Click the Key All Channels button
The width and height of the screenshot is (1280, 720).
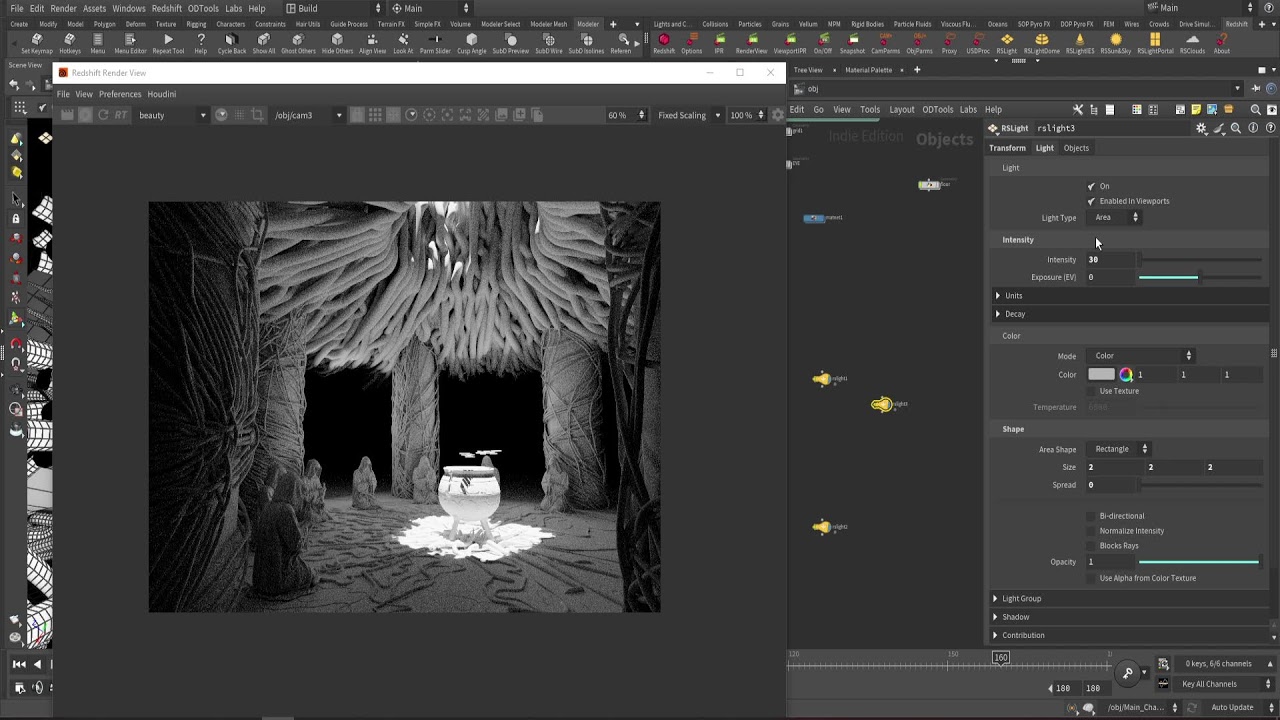coord(1226,684)
